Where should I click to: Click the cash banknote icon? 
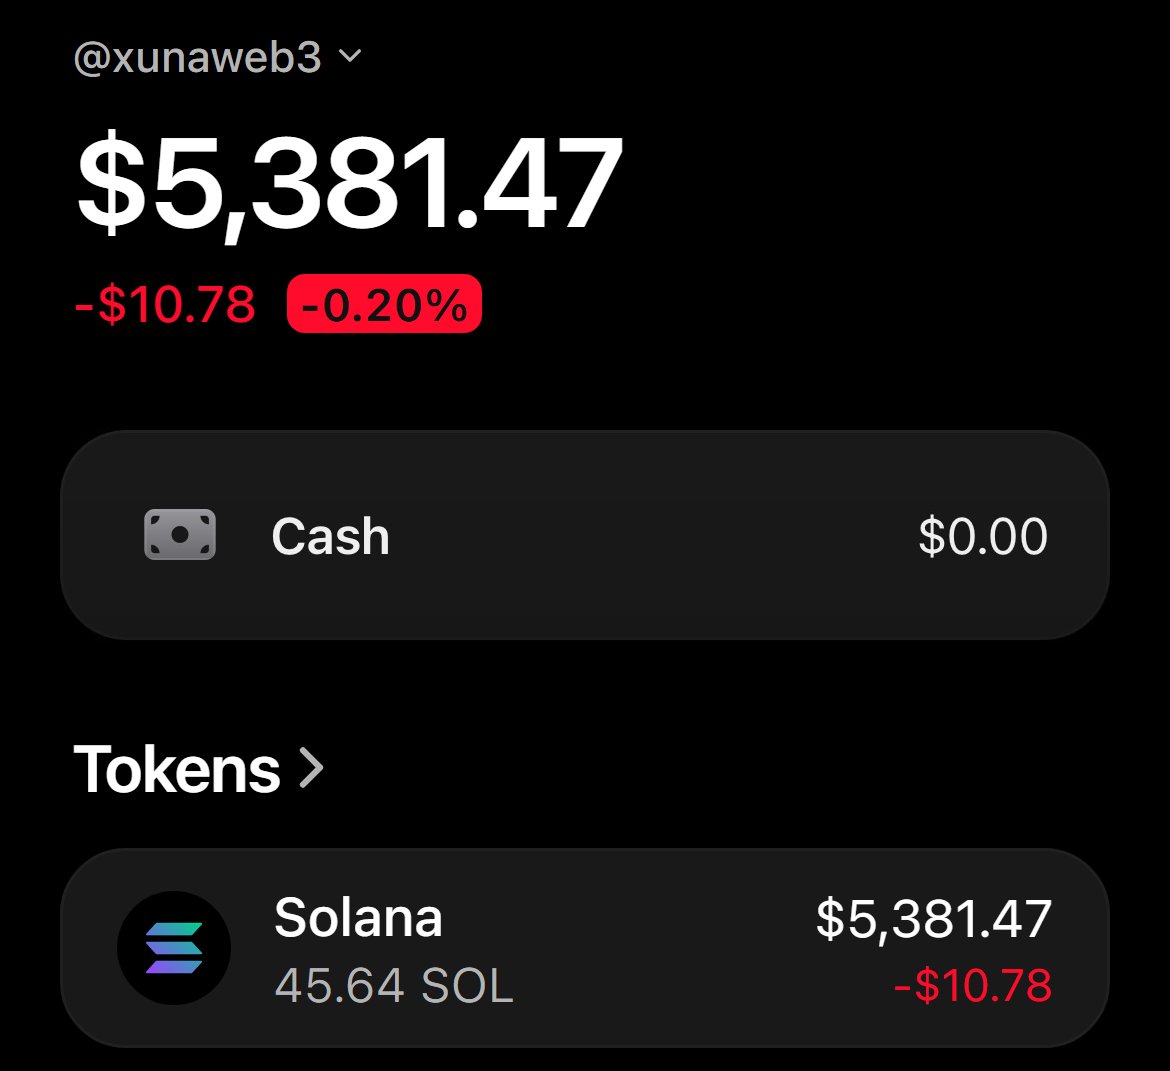[x=180, y=534]
